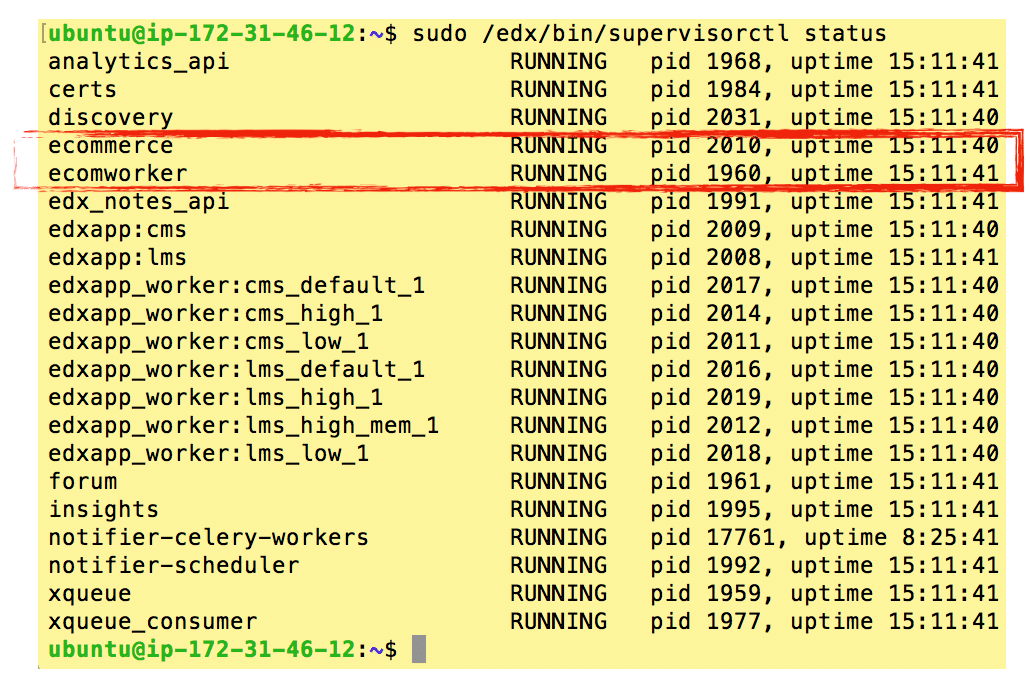
Task: Place cursor at the bottom terminal prompt block
Action: coord(419,649)
